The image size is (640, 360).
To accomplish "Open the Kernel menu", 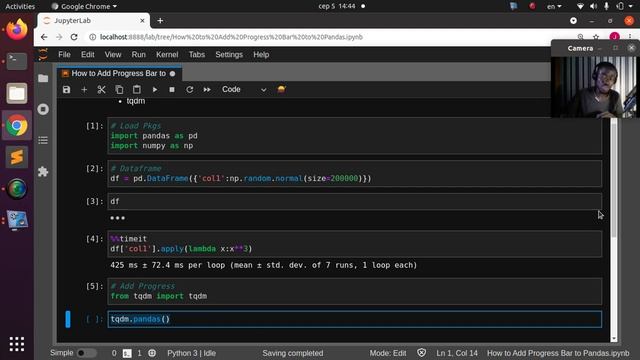I will (167, 55).
